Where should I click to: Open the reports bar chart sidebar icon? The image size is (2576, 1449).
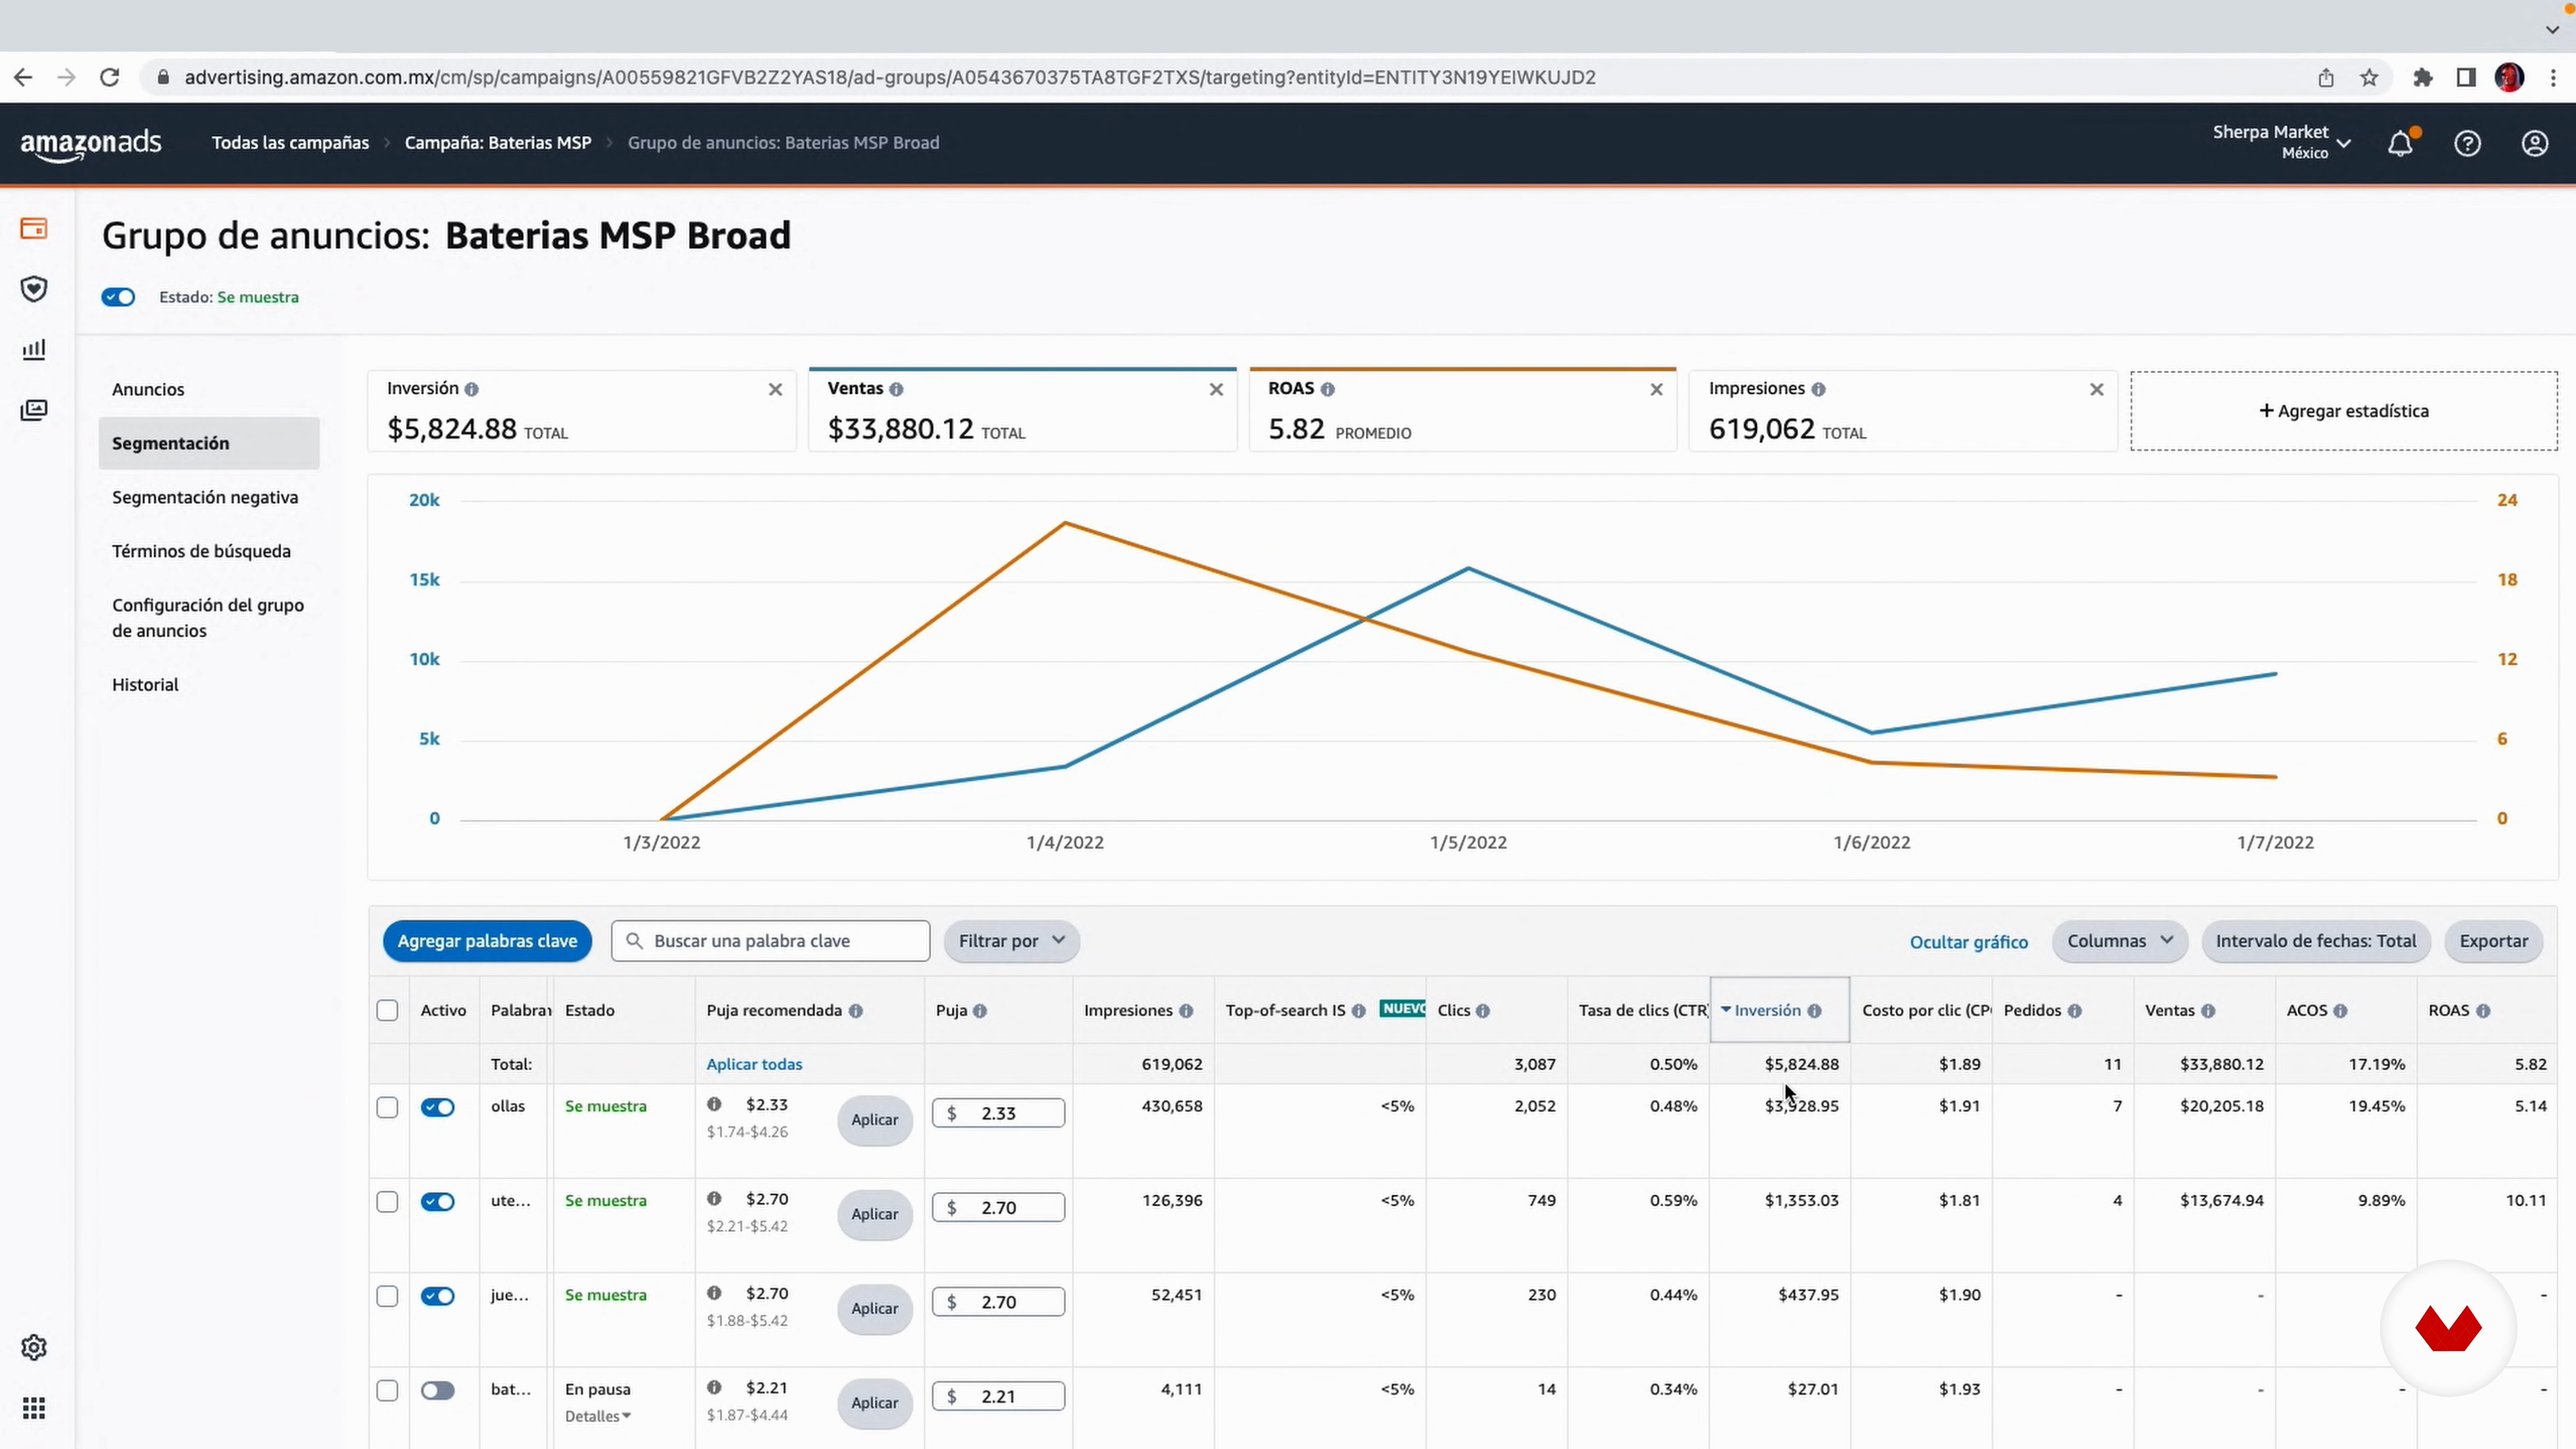[x=34, y=349]
